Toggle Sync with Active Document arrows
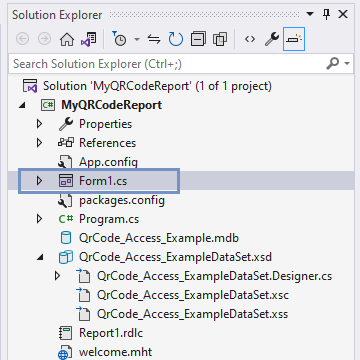 pyautogui.click(x=154, y=40)
